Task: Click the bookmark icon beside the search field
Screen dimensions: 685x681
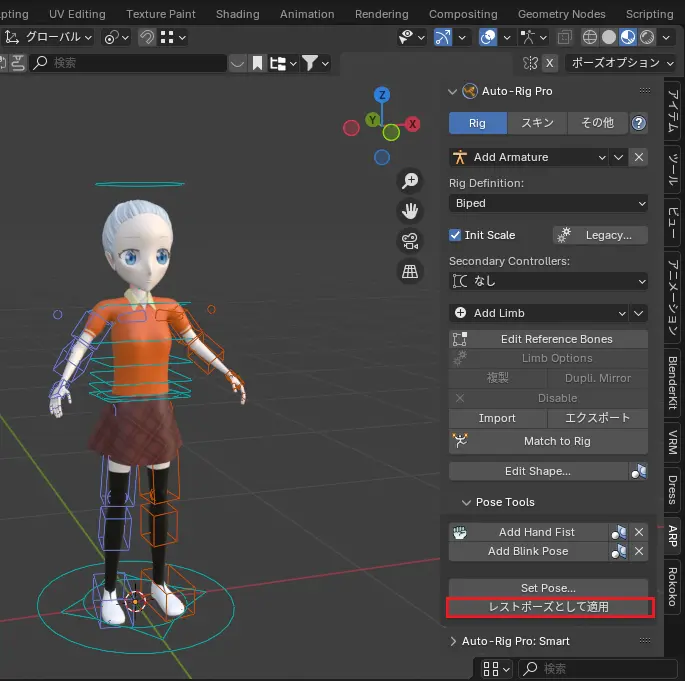Action: click(257, 63)
